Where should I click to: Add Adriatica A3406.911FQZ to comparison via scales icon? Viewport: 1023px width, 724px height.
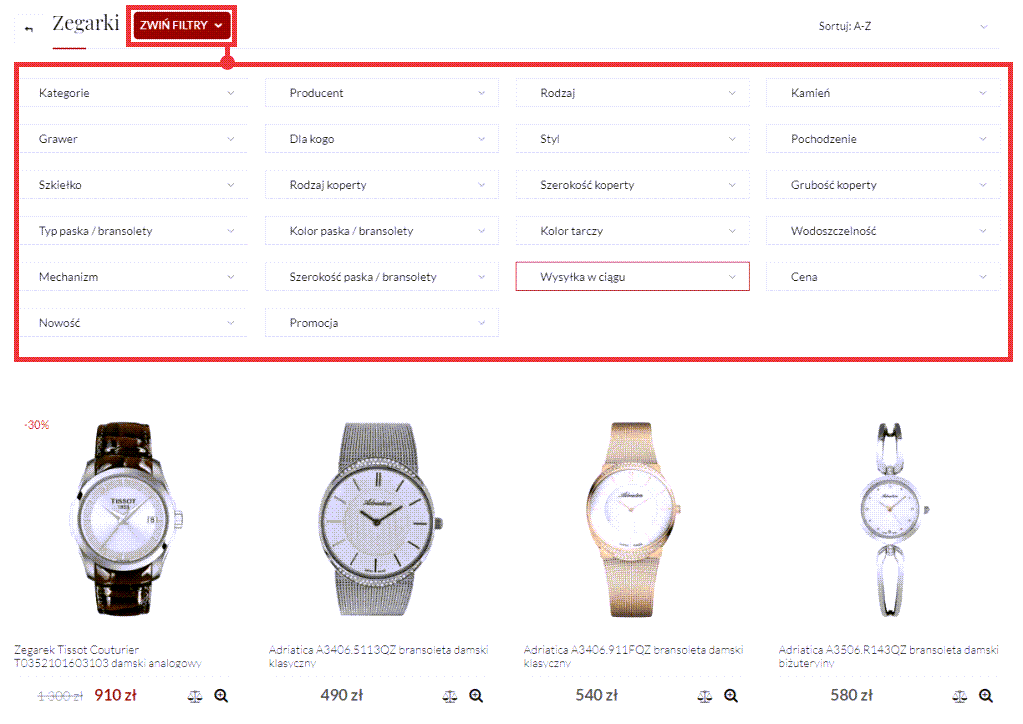point(706,696)
